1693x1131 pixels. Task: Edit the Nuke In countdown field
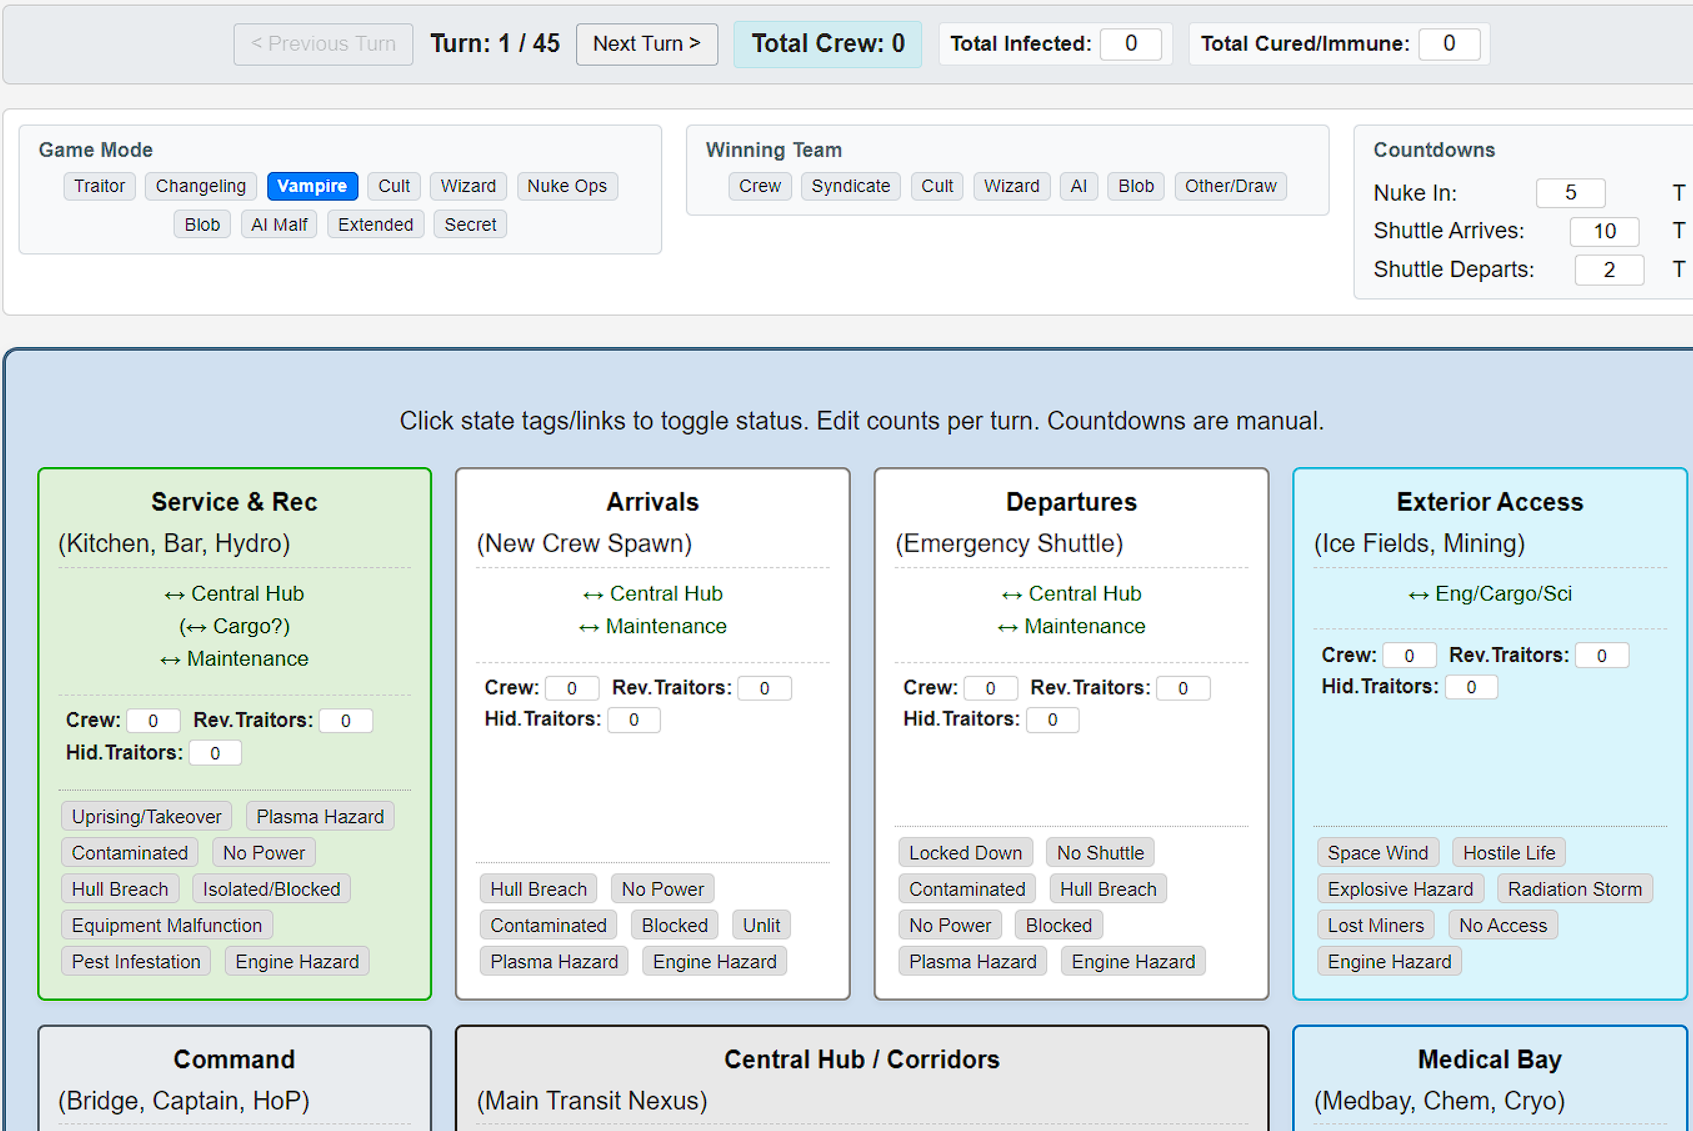point(1570,193)
